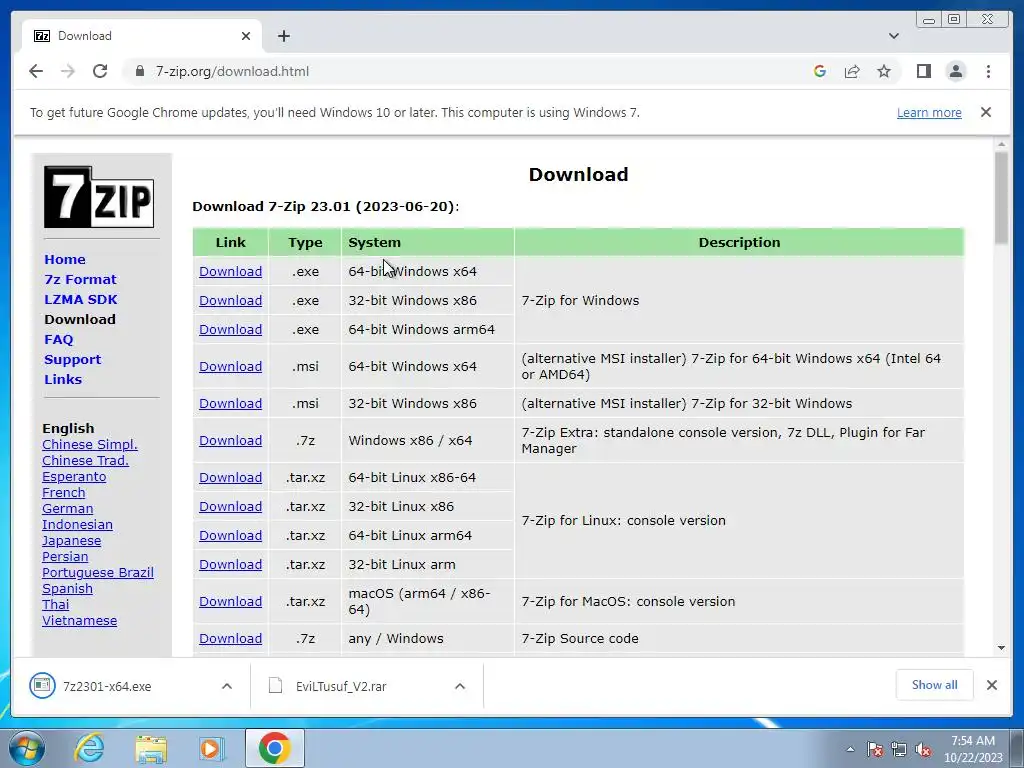Go to Home in sidebar
The height and width of the screenshot is (768, 1024).
[65, 259]
